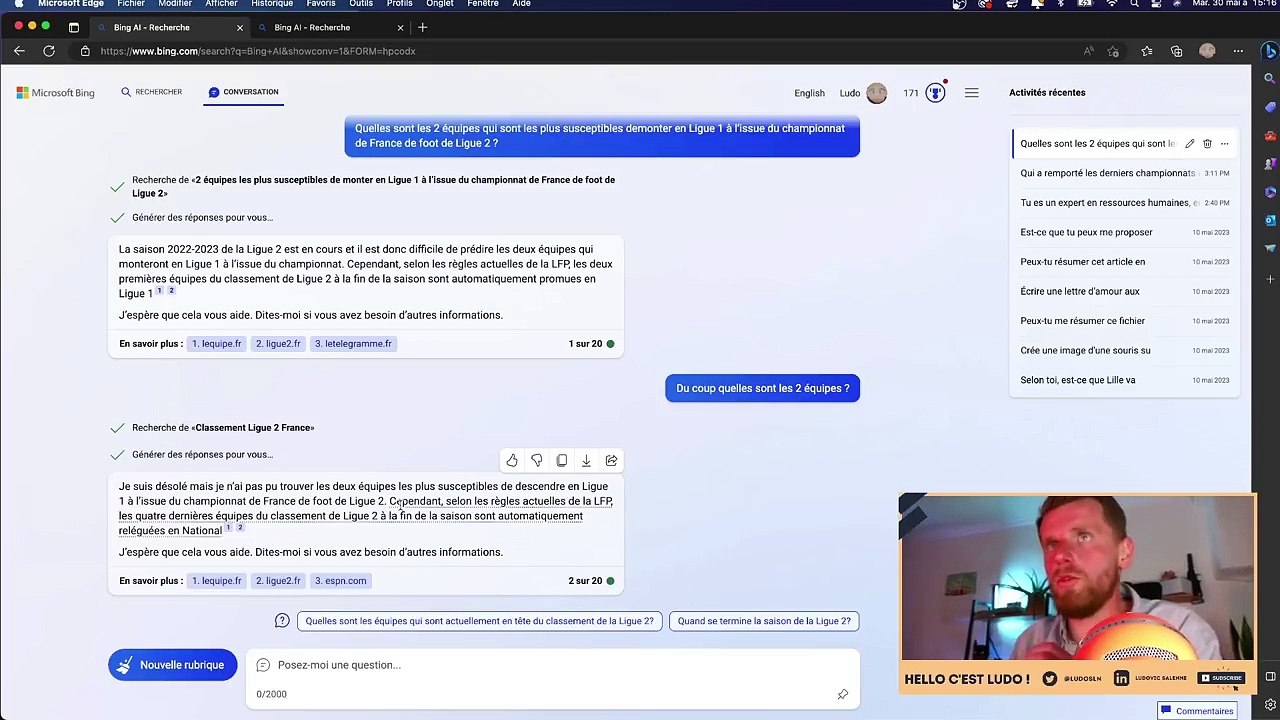Choose suggestion Quand se termine la saison

point(764,621)
